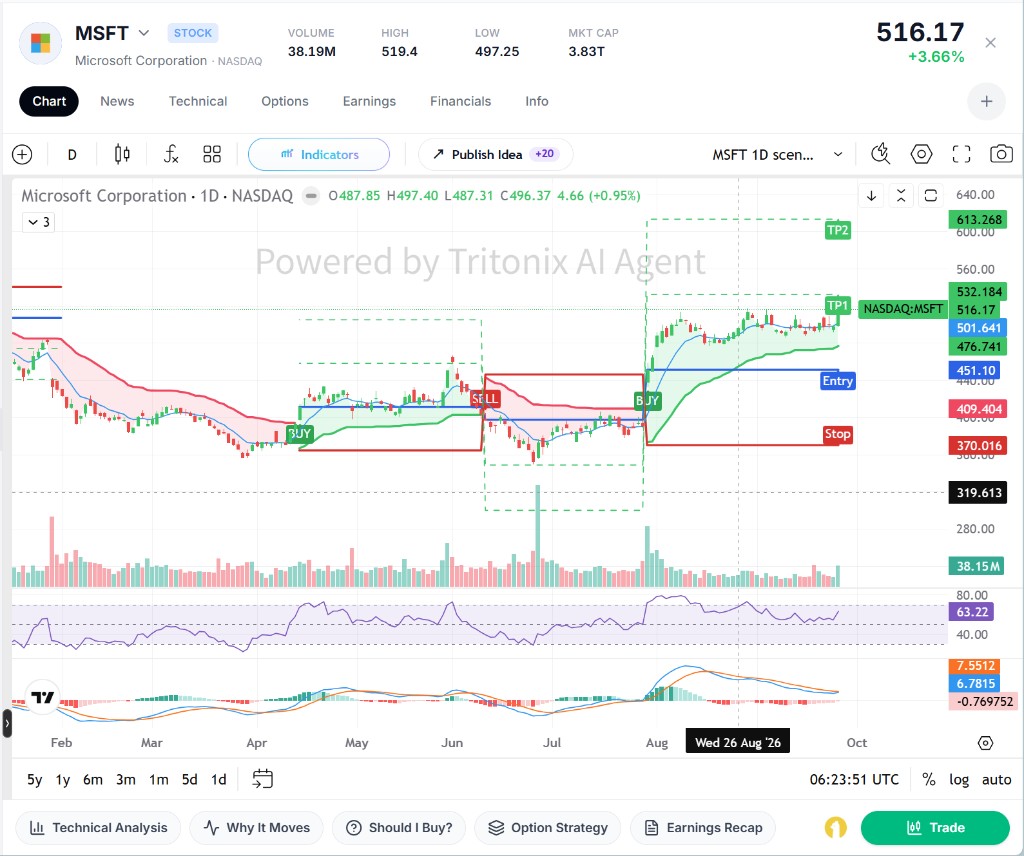Screen dimensions: 1024x856
Task: Choose the candlestick chart style icon
Action: tap(122, 155)
